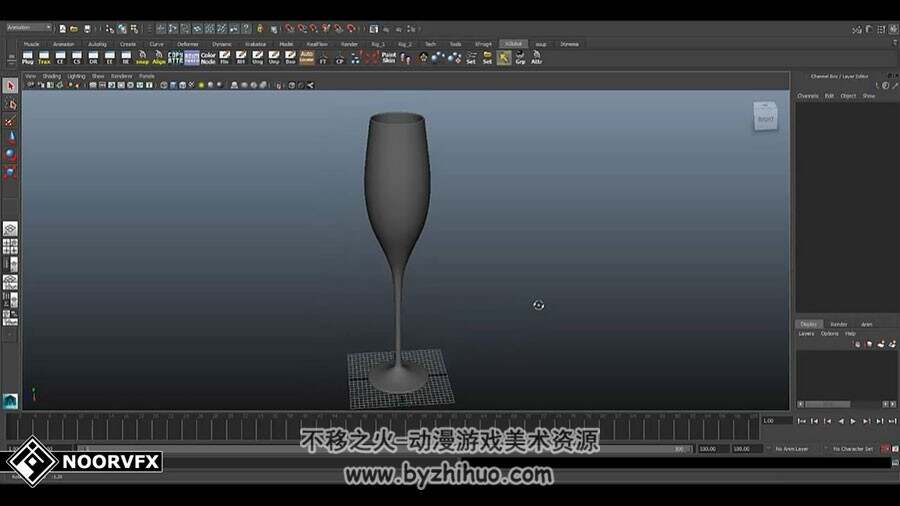Image resolution: width=900 pixels, height=506 pixels.
Task: Click the COPY ATTR shelf button
Action: click(x=175, y=57)
